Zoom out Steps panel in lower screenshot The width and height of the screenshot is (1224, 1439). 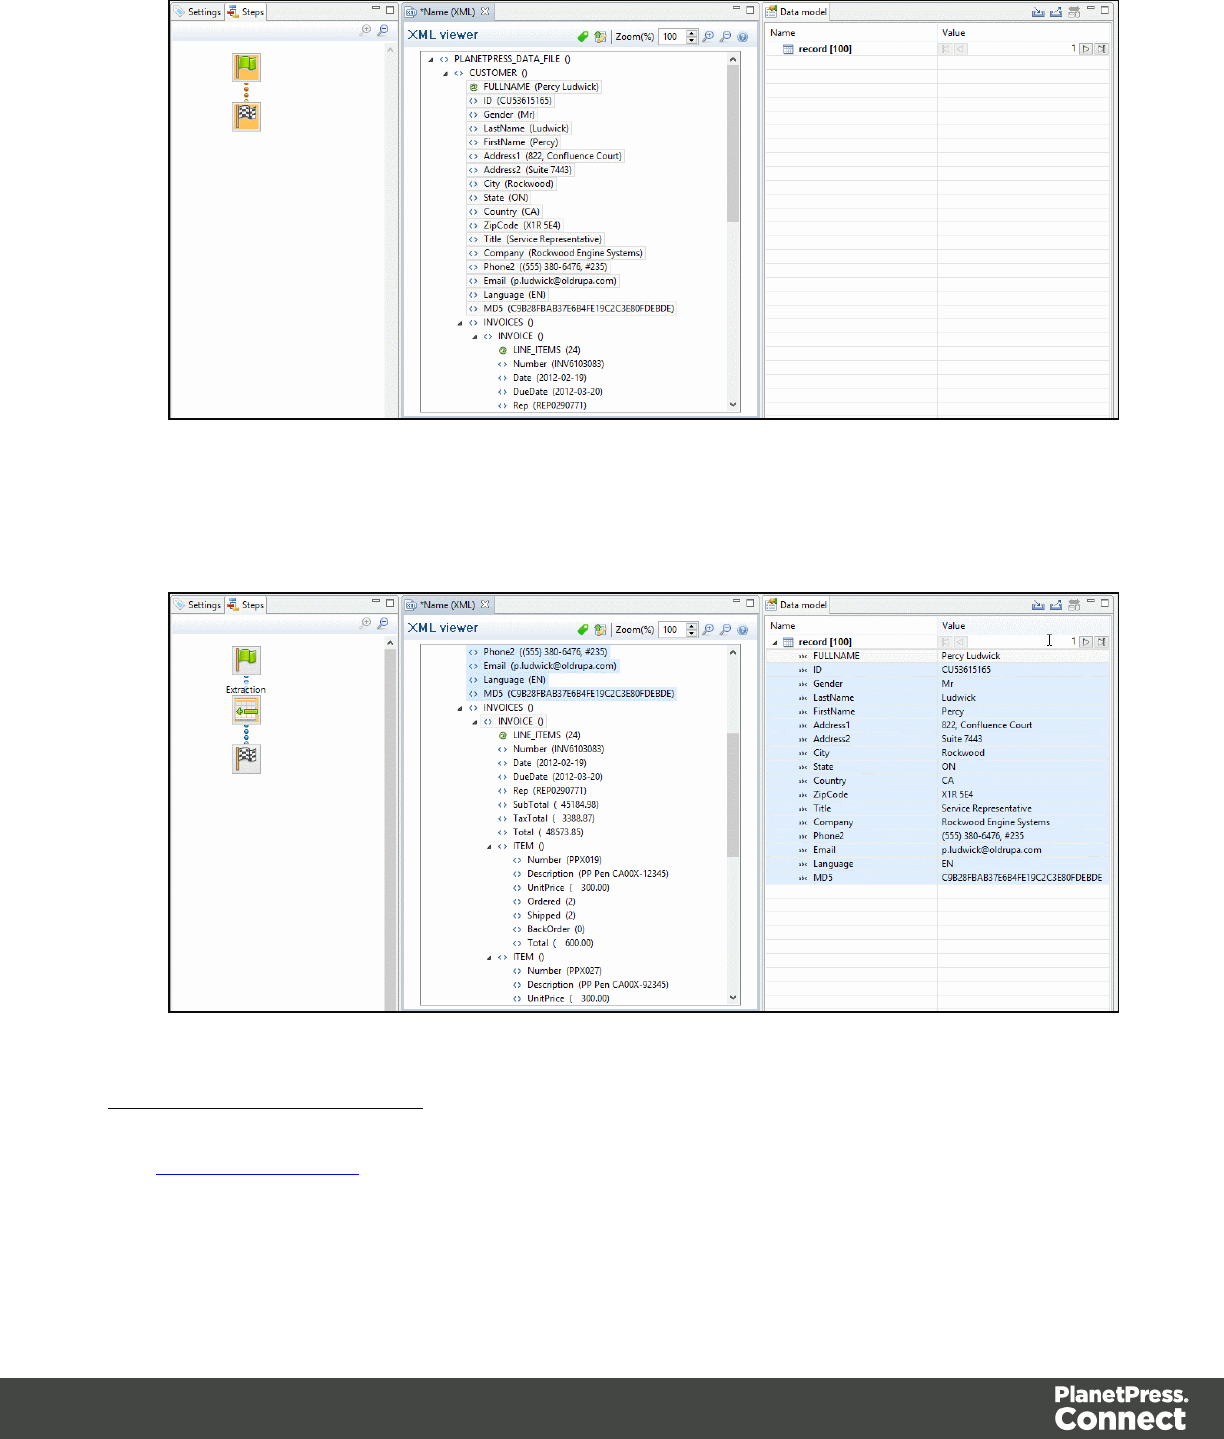[x=383, y=623]
